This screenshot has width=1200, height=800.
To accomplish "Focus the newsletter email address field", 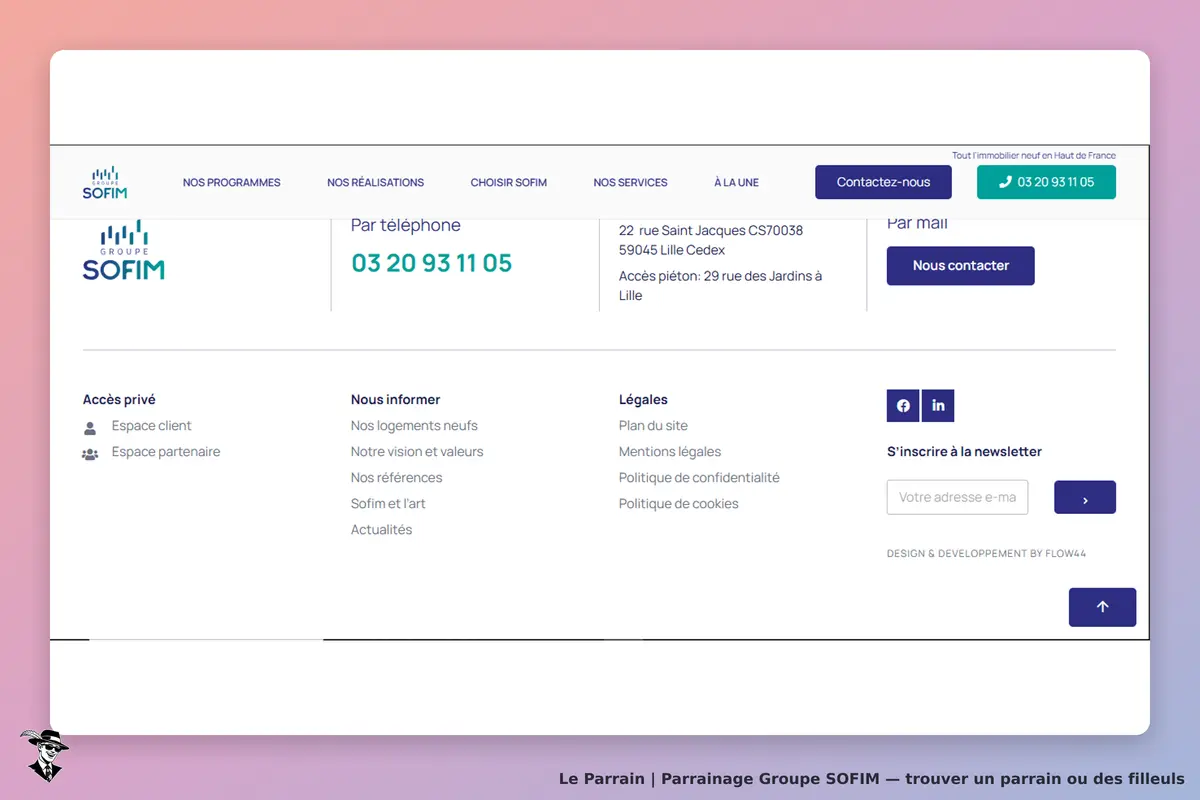I will (957, 498).
